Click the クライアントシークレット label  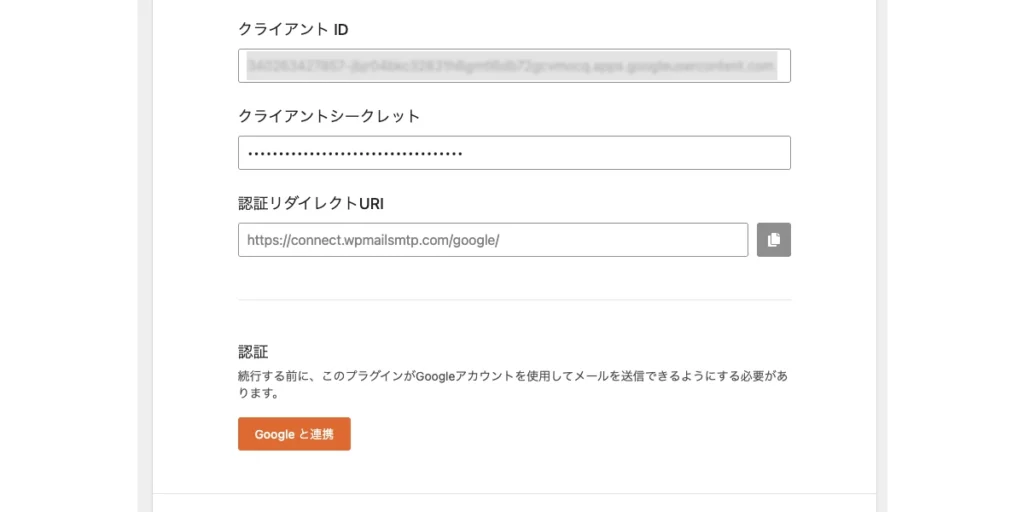pos(329,116)
